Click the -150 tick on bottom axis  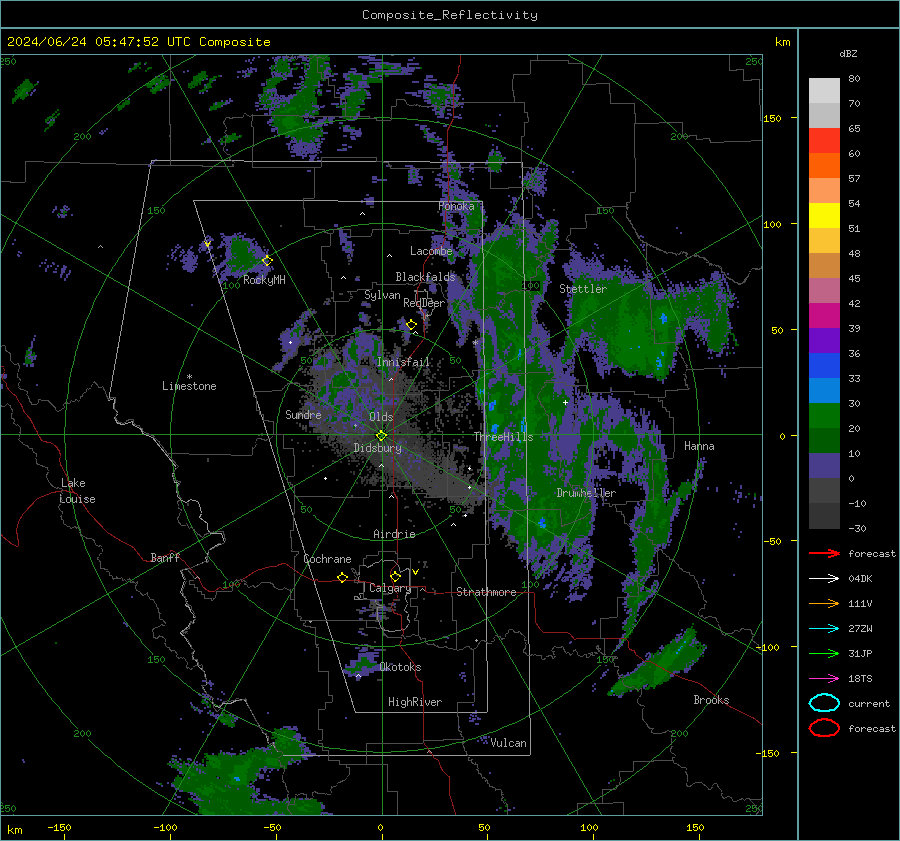tap(59, 827)
